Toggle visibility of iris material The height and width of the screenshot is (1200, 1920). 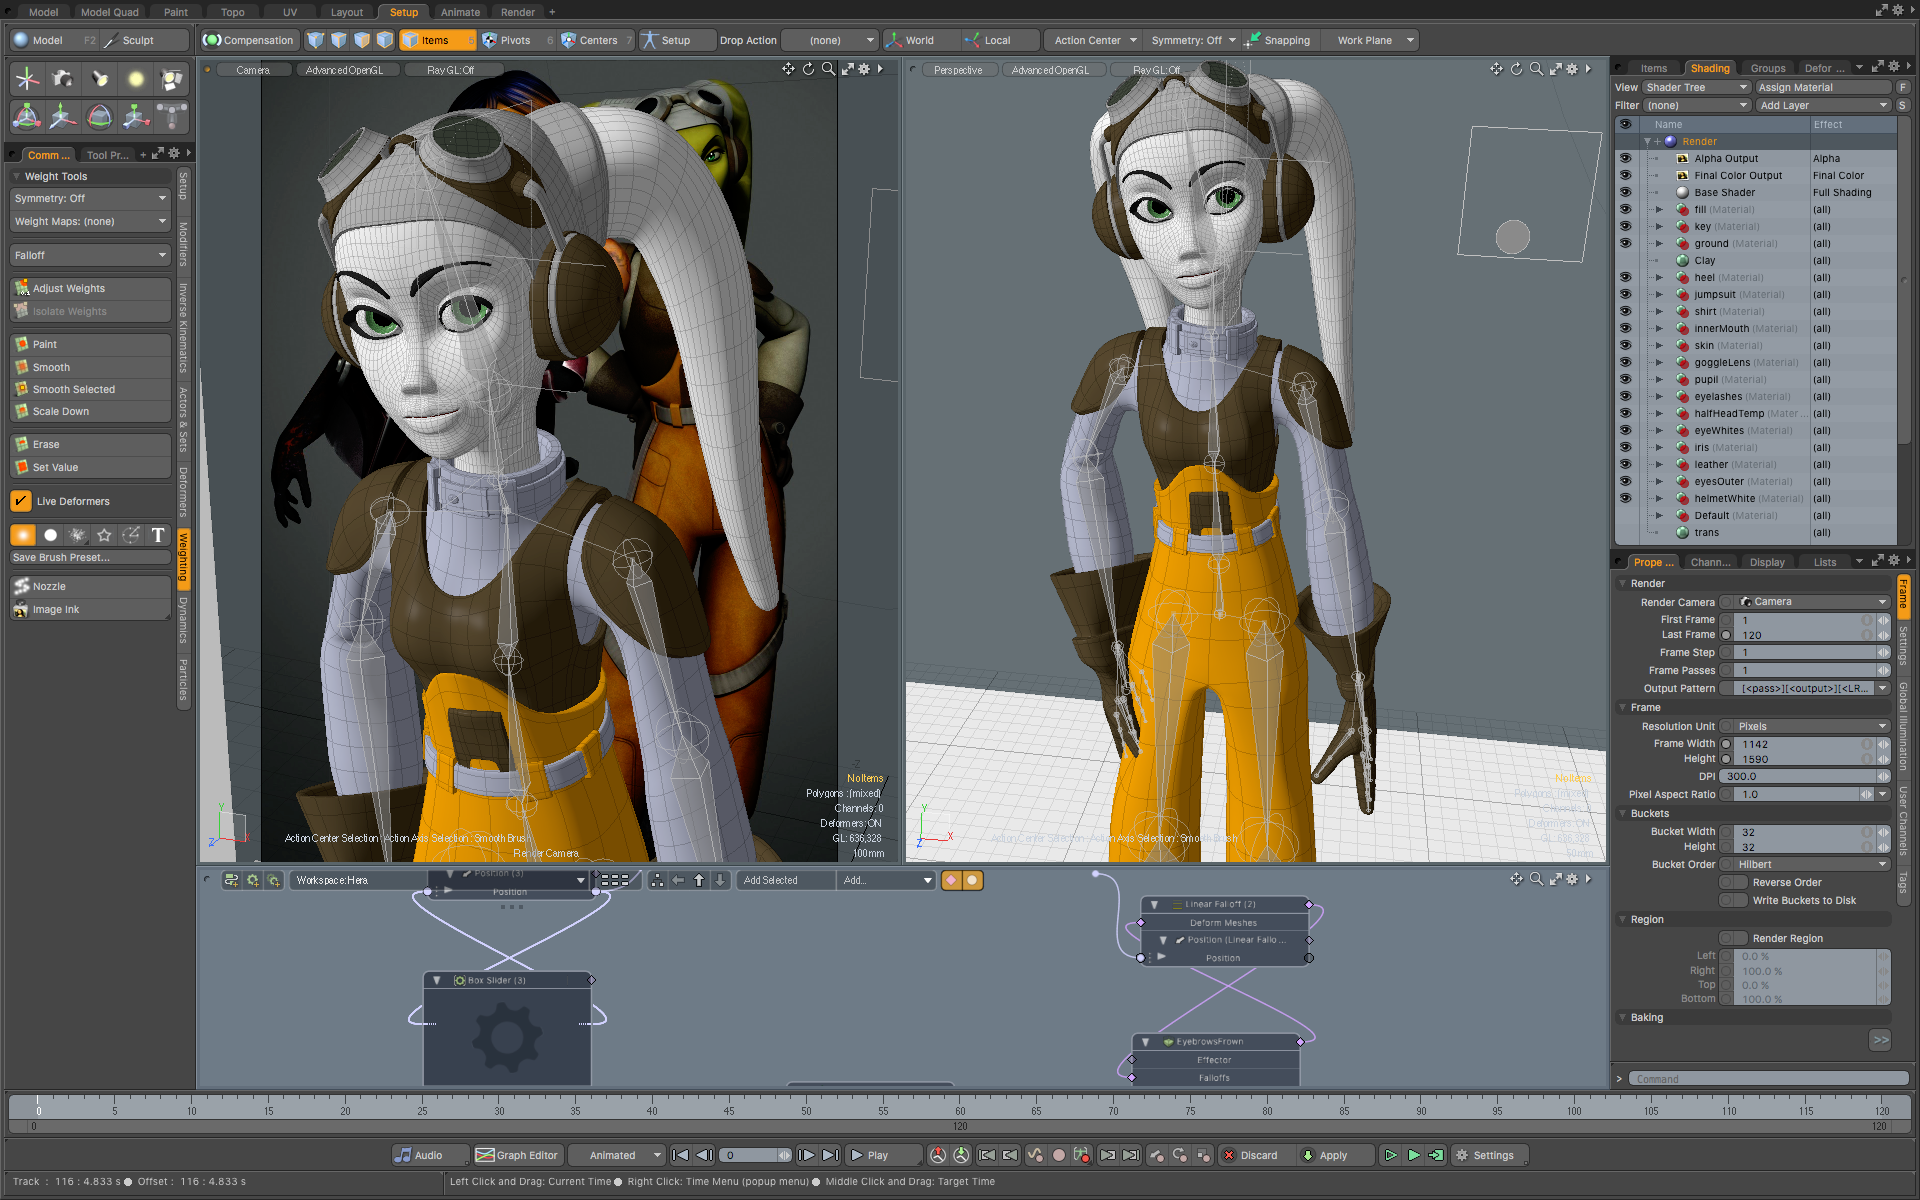[1625, 447]
